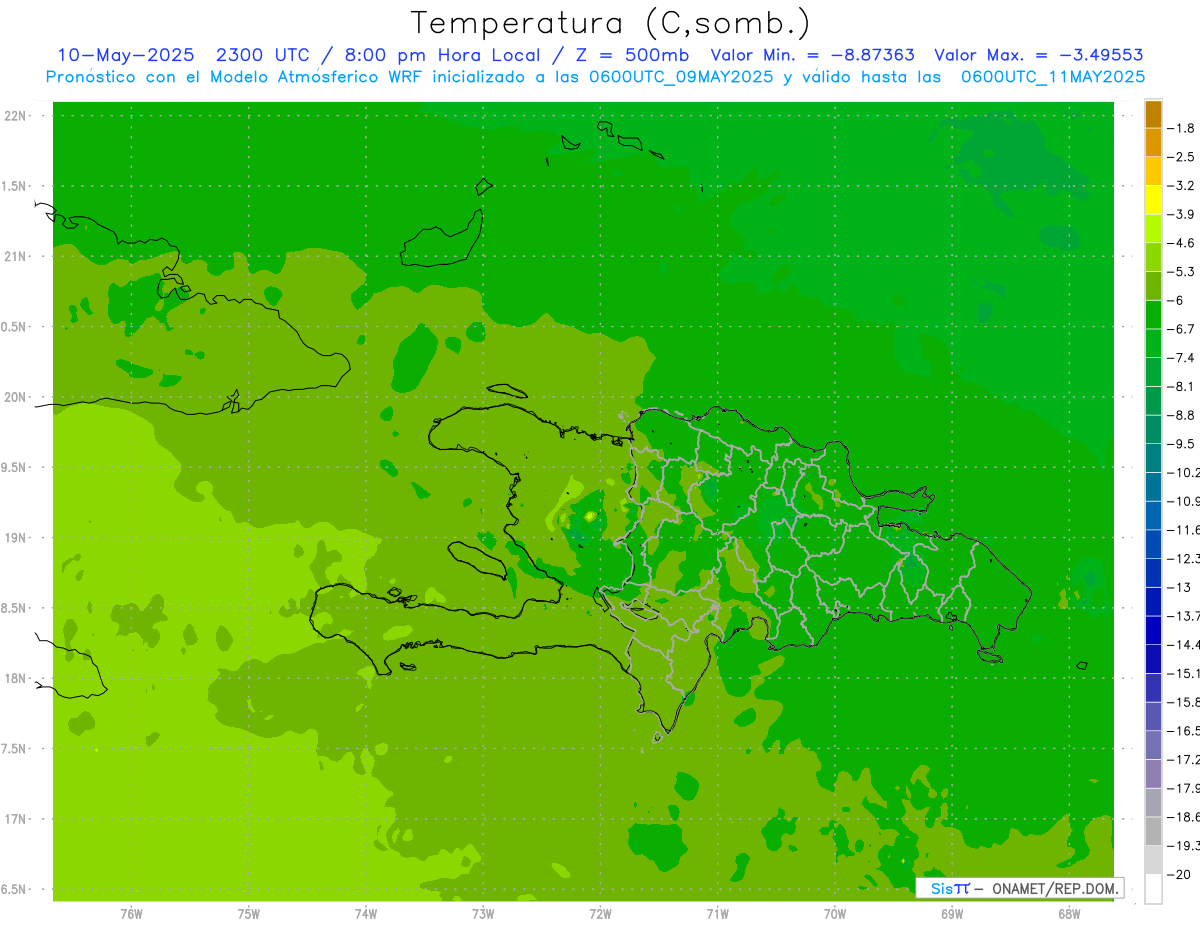The image size is (1200, 927).
Task: Click the "73W" longitude label
Action: click(x=483, y=914)
